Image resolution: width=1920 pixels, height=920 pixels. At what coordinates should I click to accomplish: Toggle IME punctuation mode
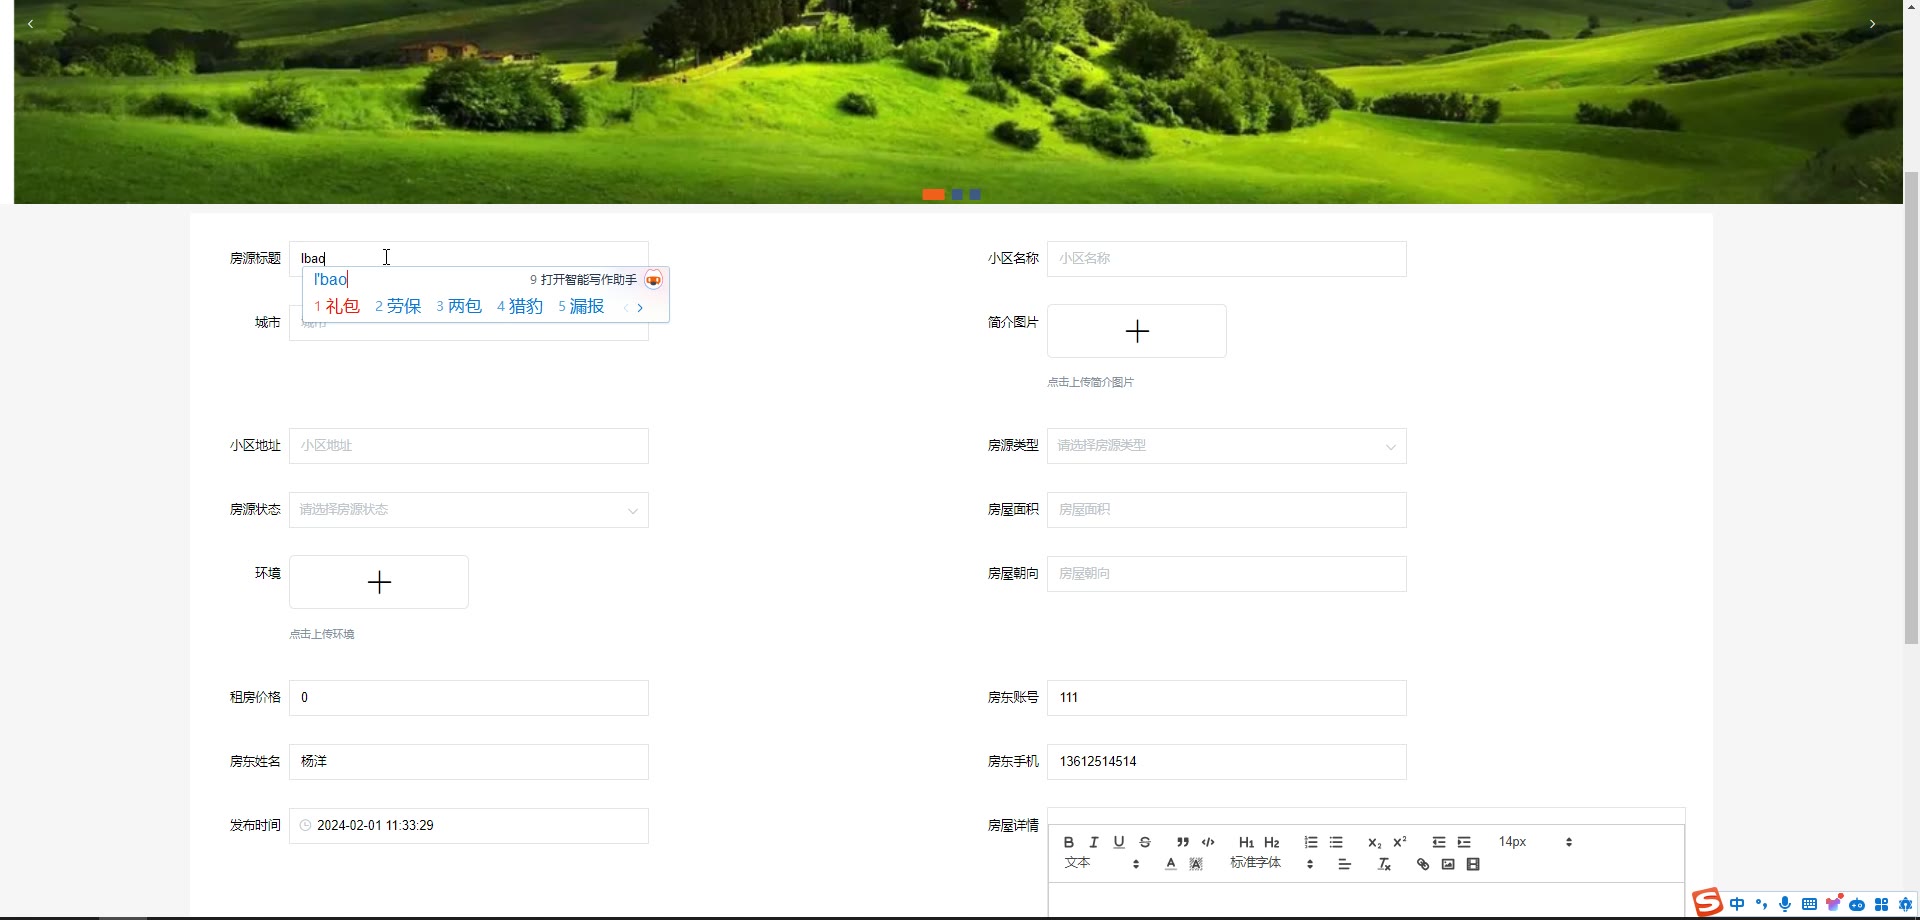(1761, 904)
